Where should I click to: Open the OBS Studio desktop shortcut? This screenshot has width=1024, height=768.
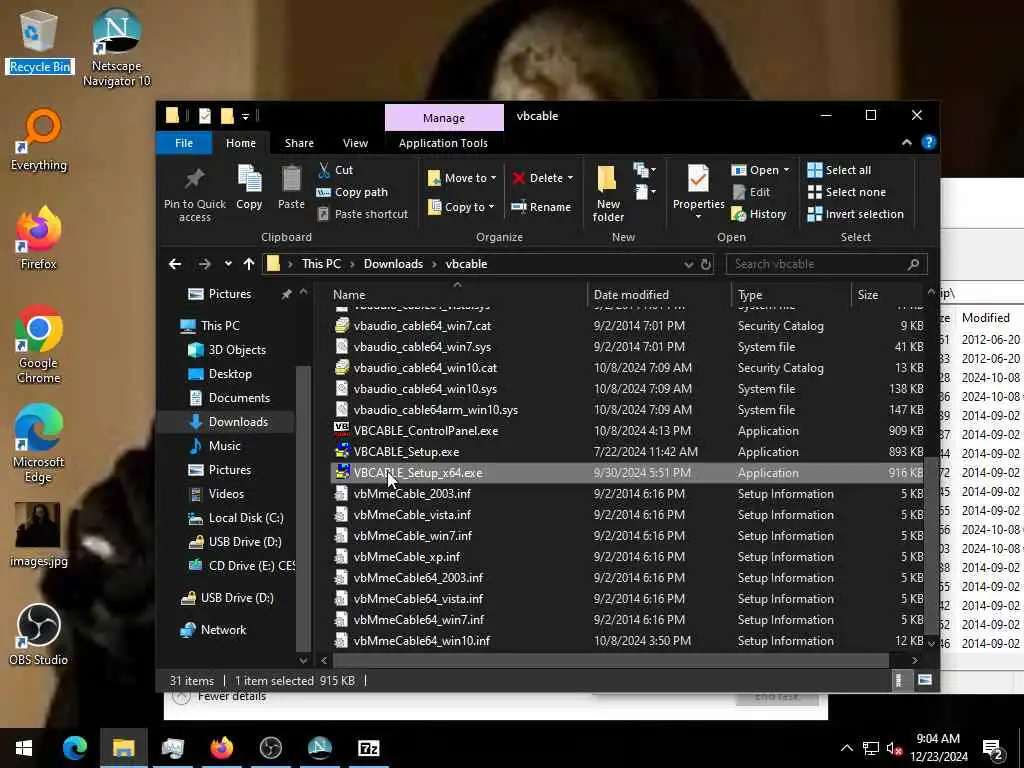(38, 634)
